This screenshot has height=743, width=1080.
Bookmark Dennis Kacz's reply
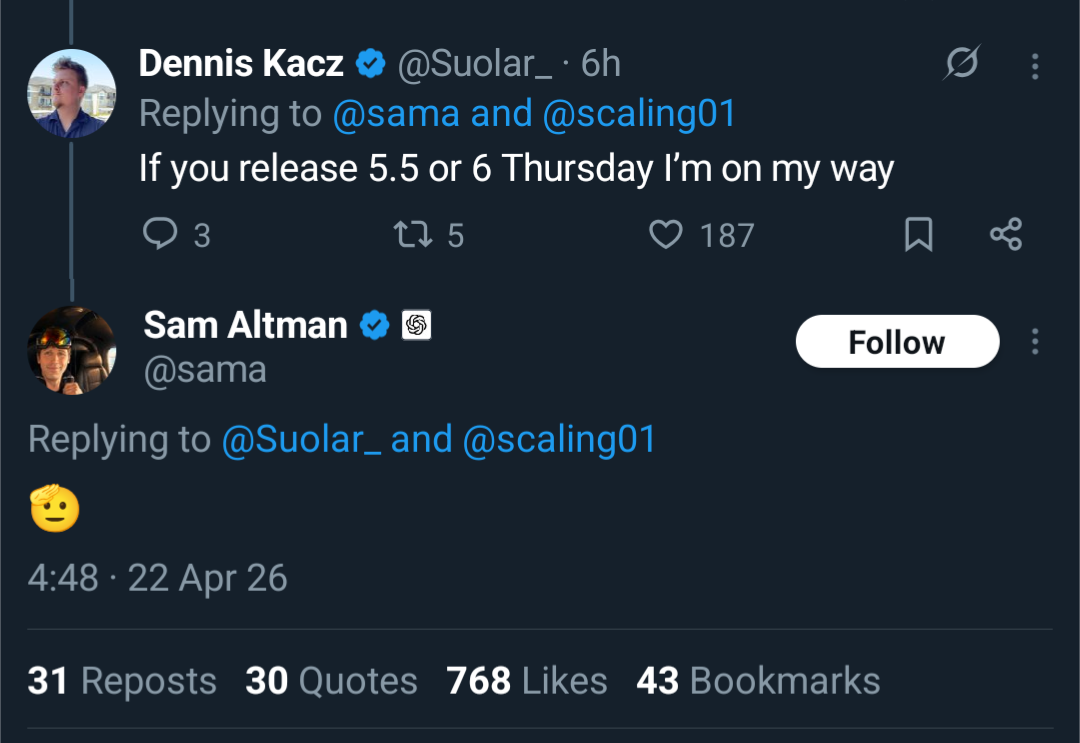(918, 234)
